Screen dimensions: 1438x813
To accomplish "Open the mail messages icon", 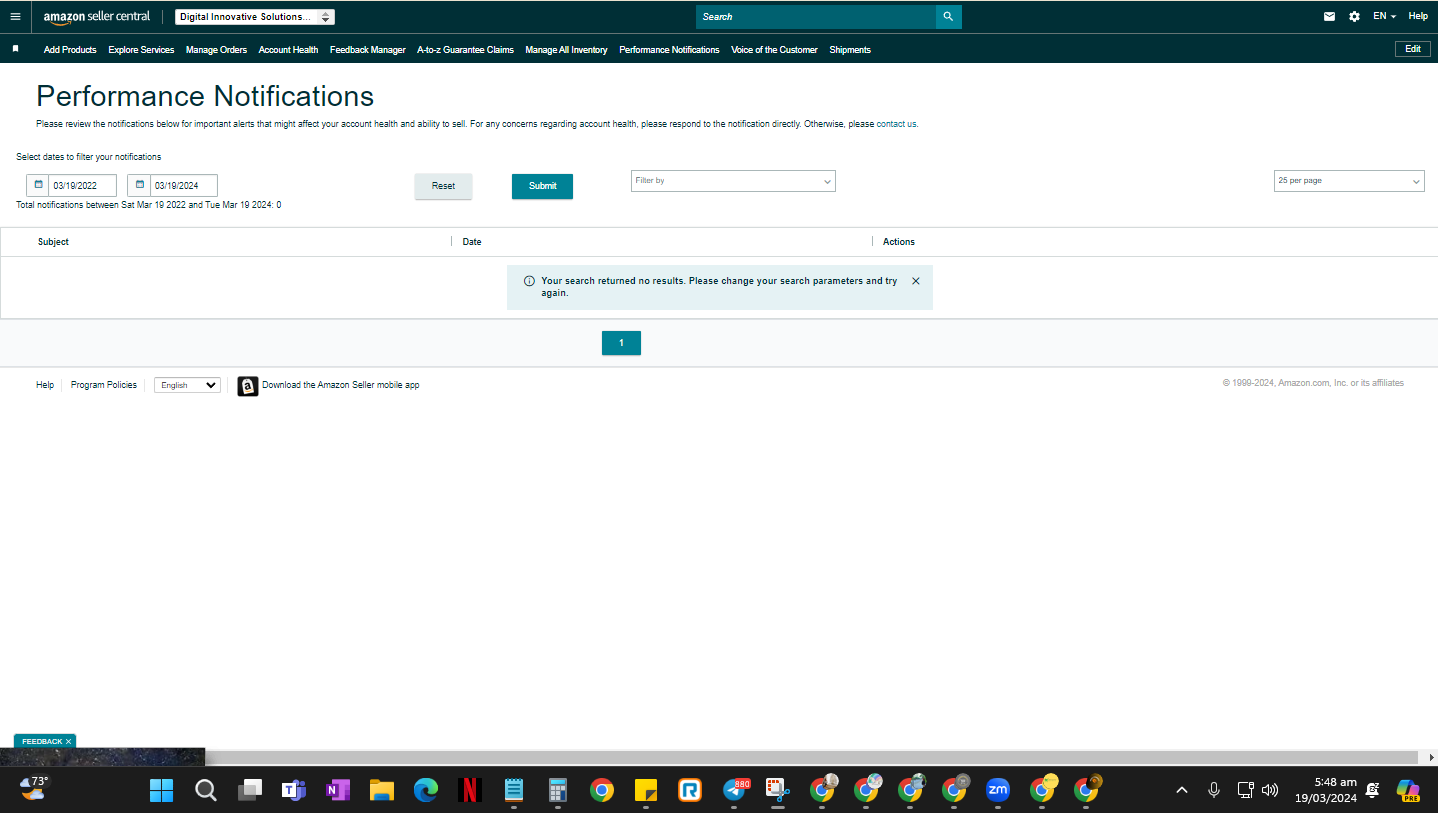I will 1329,17.
